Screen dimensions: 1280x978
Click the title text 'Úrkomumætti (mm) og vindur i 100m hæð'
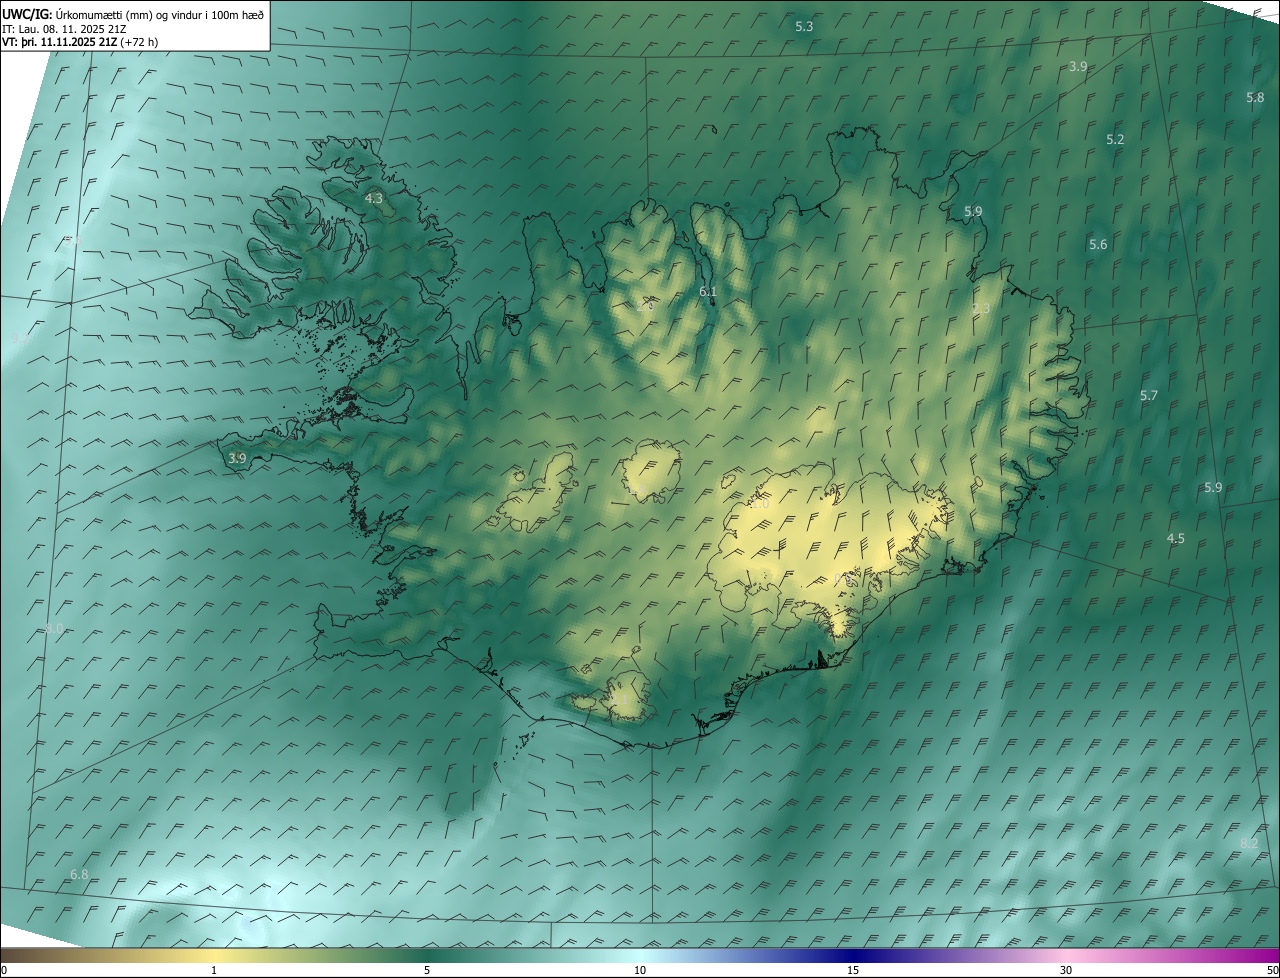[x=160, y=14]
